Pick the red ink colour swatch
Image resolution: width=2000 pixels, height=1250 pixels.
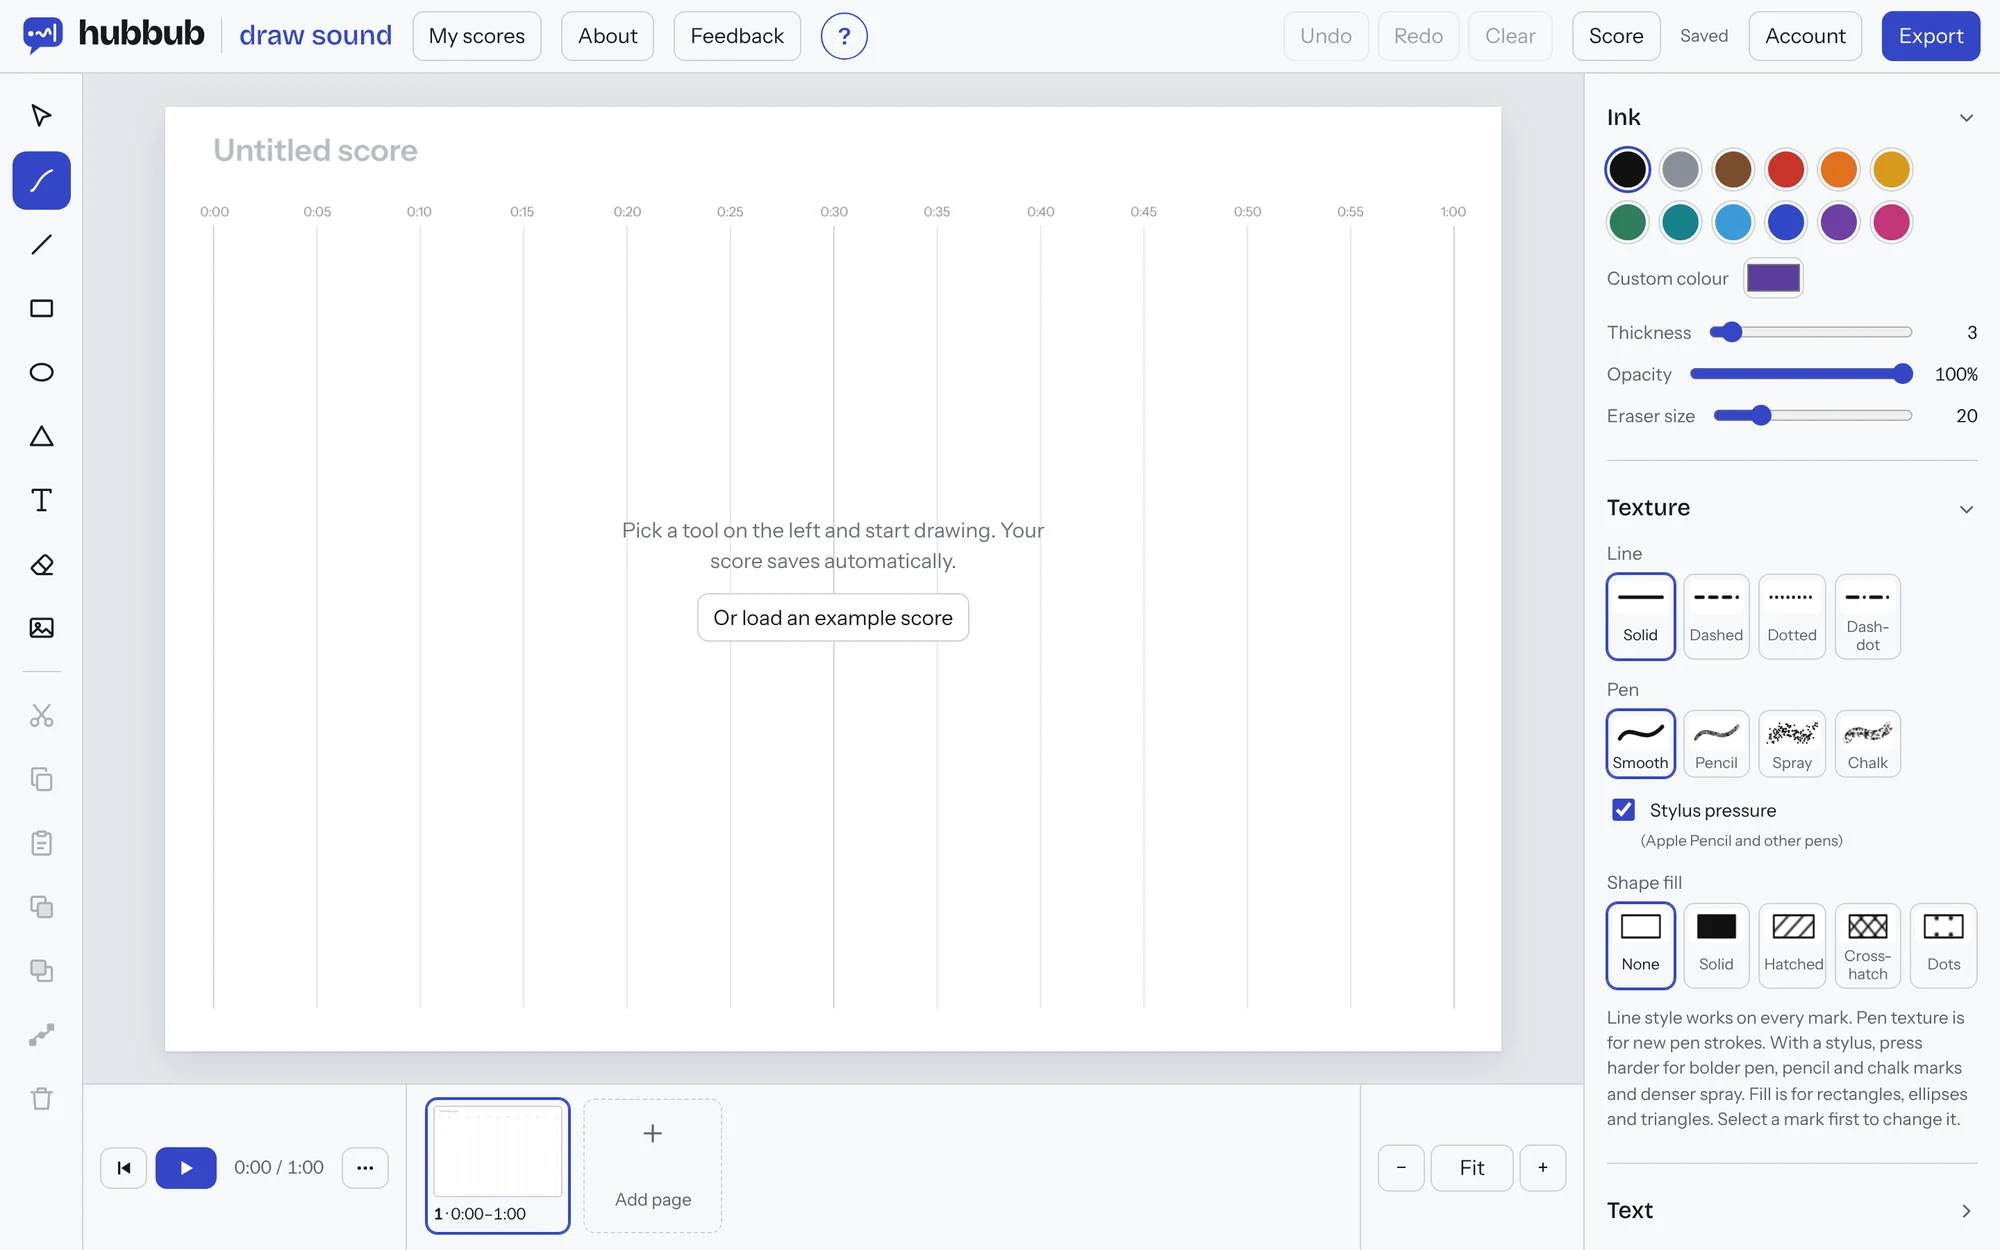click(1786, 170)
